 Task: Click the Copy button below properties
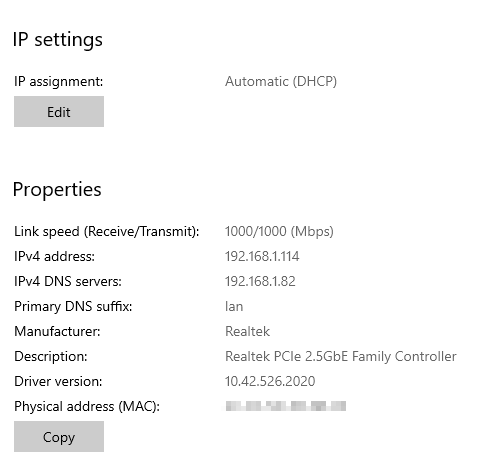[59, 436]
